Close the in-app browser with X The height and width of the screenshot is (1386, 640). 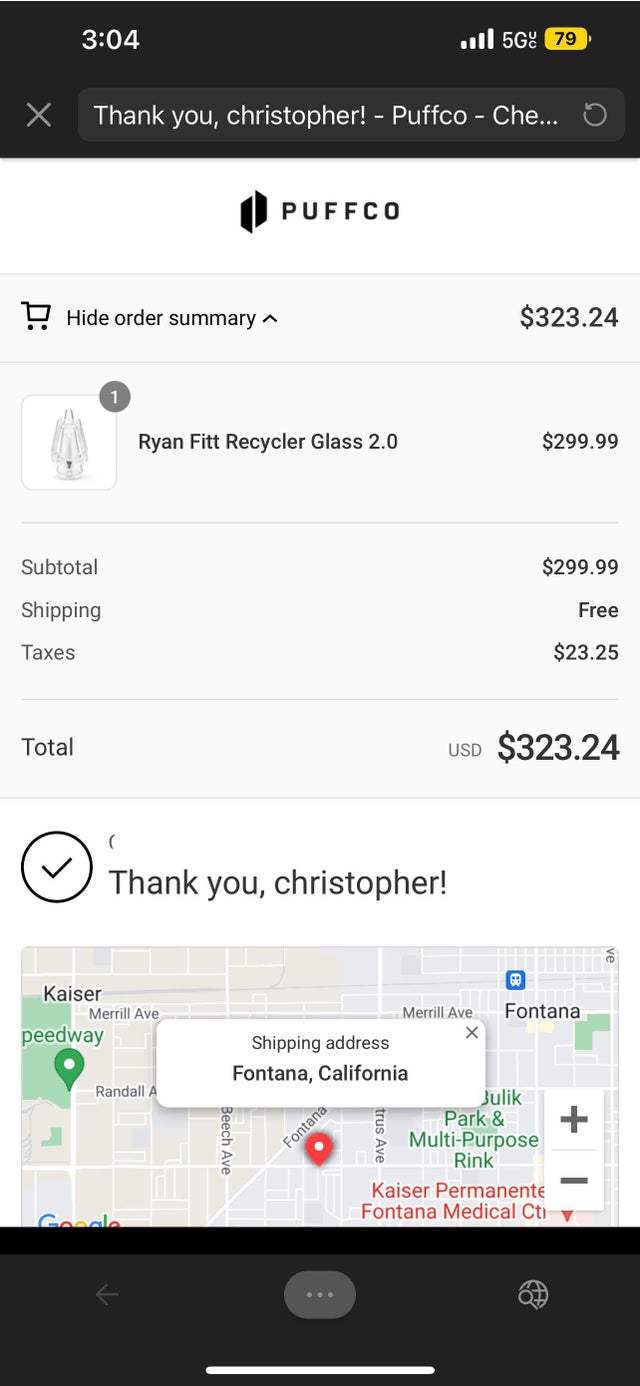[38, 115]
